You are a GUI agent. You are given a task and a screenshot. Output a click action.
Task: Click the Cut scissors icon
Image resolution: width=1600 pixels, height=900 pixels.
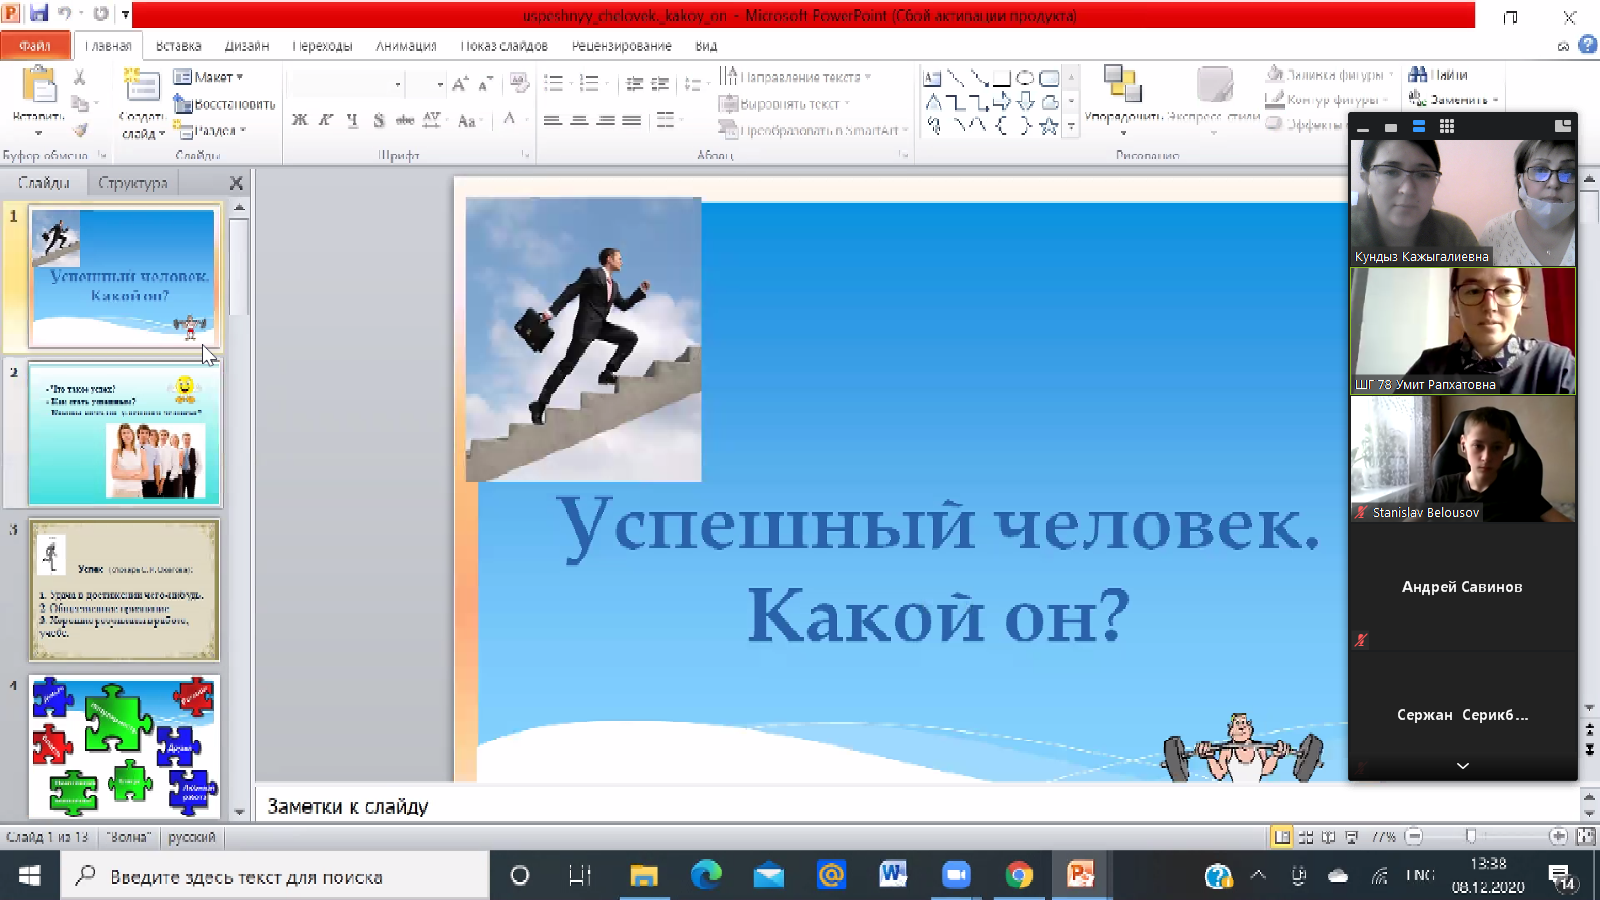coord(79,77)
